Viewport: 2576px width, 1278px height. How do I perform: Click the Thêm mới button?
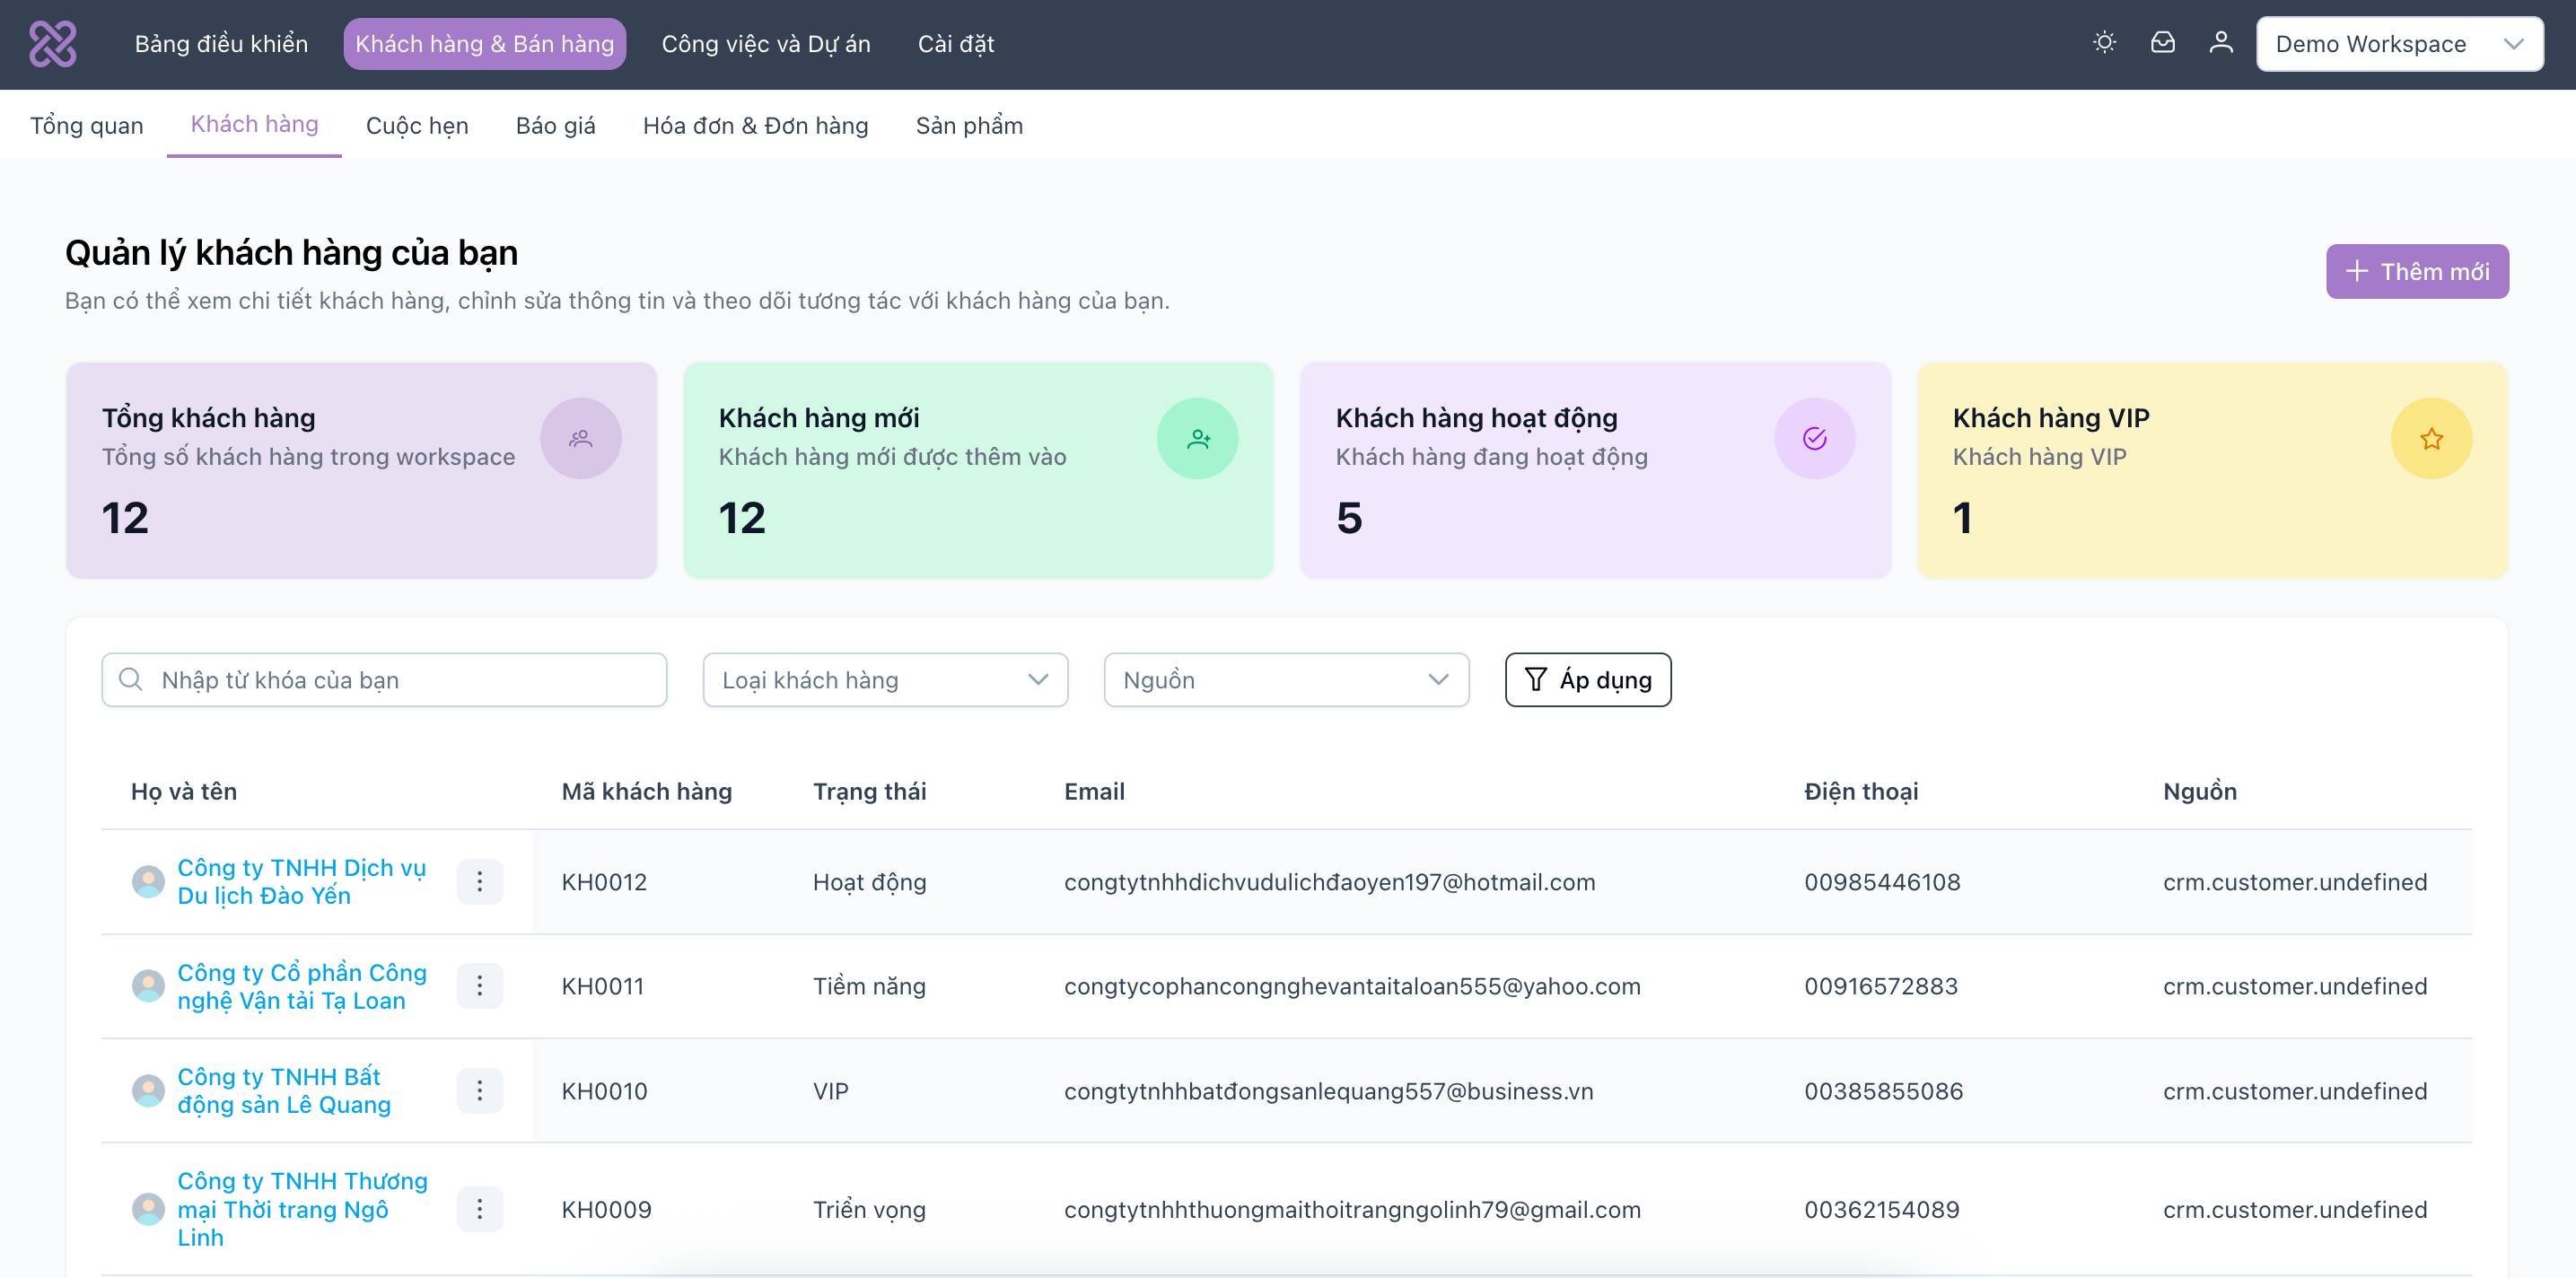2417,270
